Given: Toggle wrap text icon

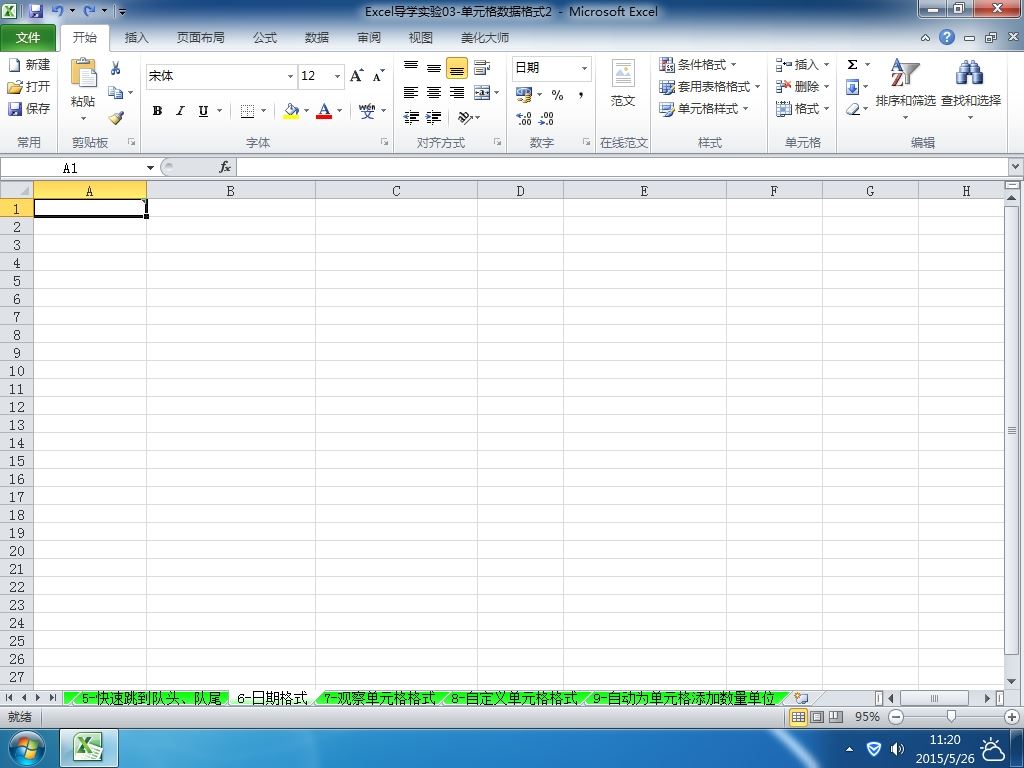Looking at the screenshot, I should point(482,67).
